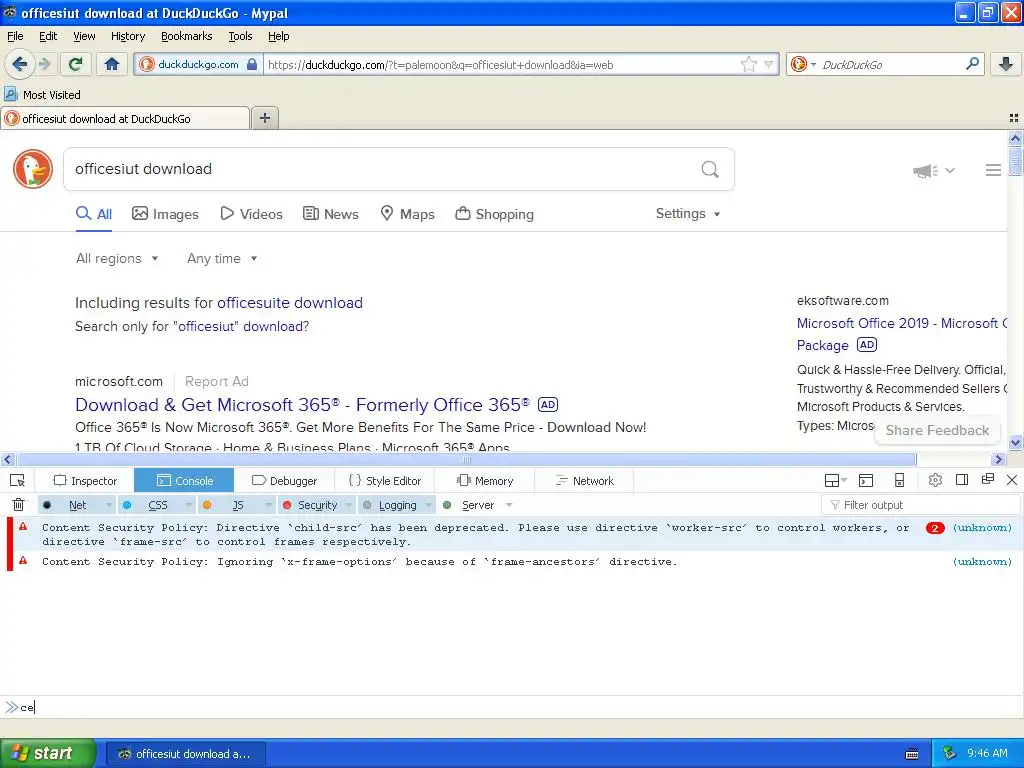Clear console output with the trash icon
The height and width of the screenshot is (768, 1024).
click(18, 505)
